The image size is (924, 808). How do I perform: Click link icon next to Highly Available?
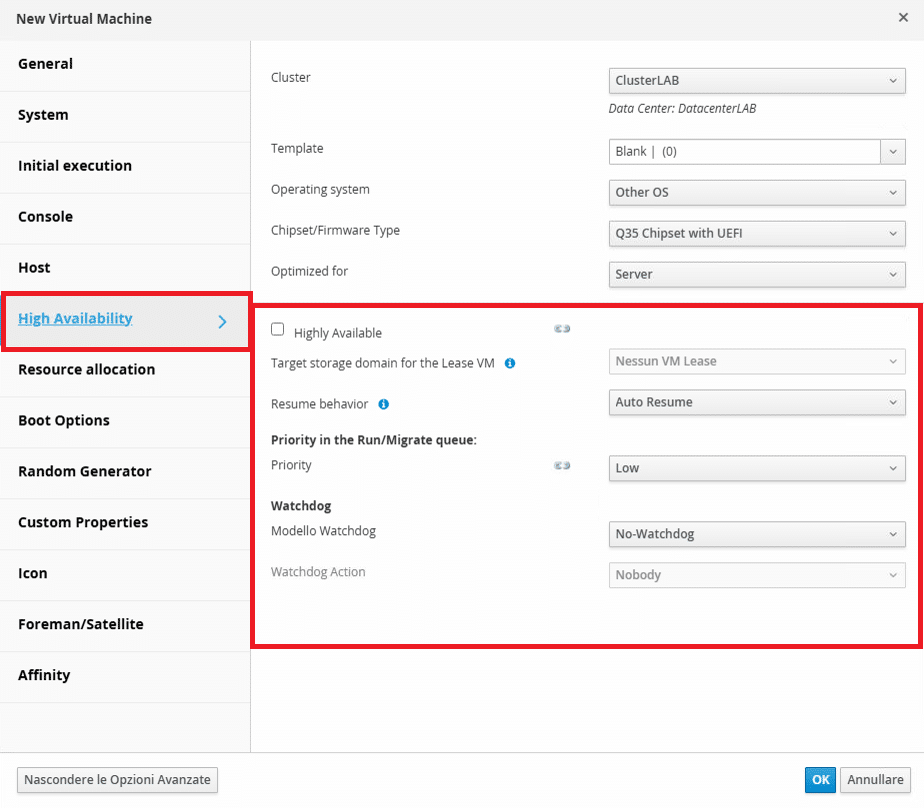coord(562,329)
